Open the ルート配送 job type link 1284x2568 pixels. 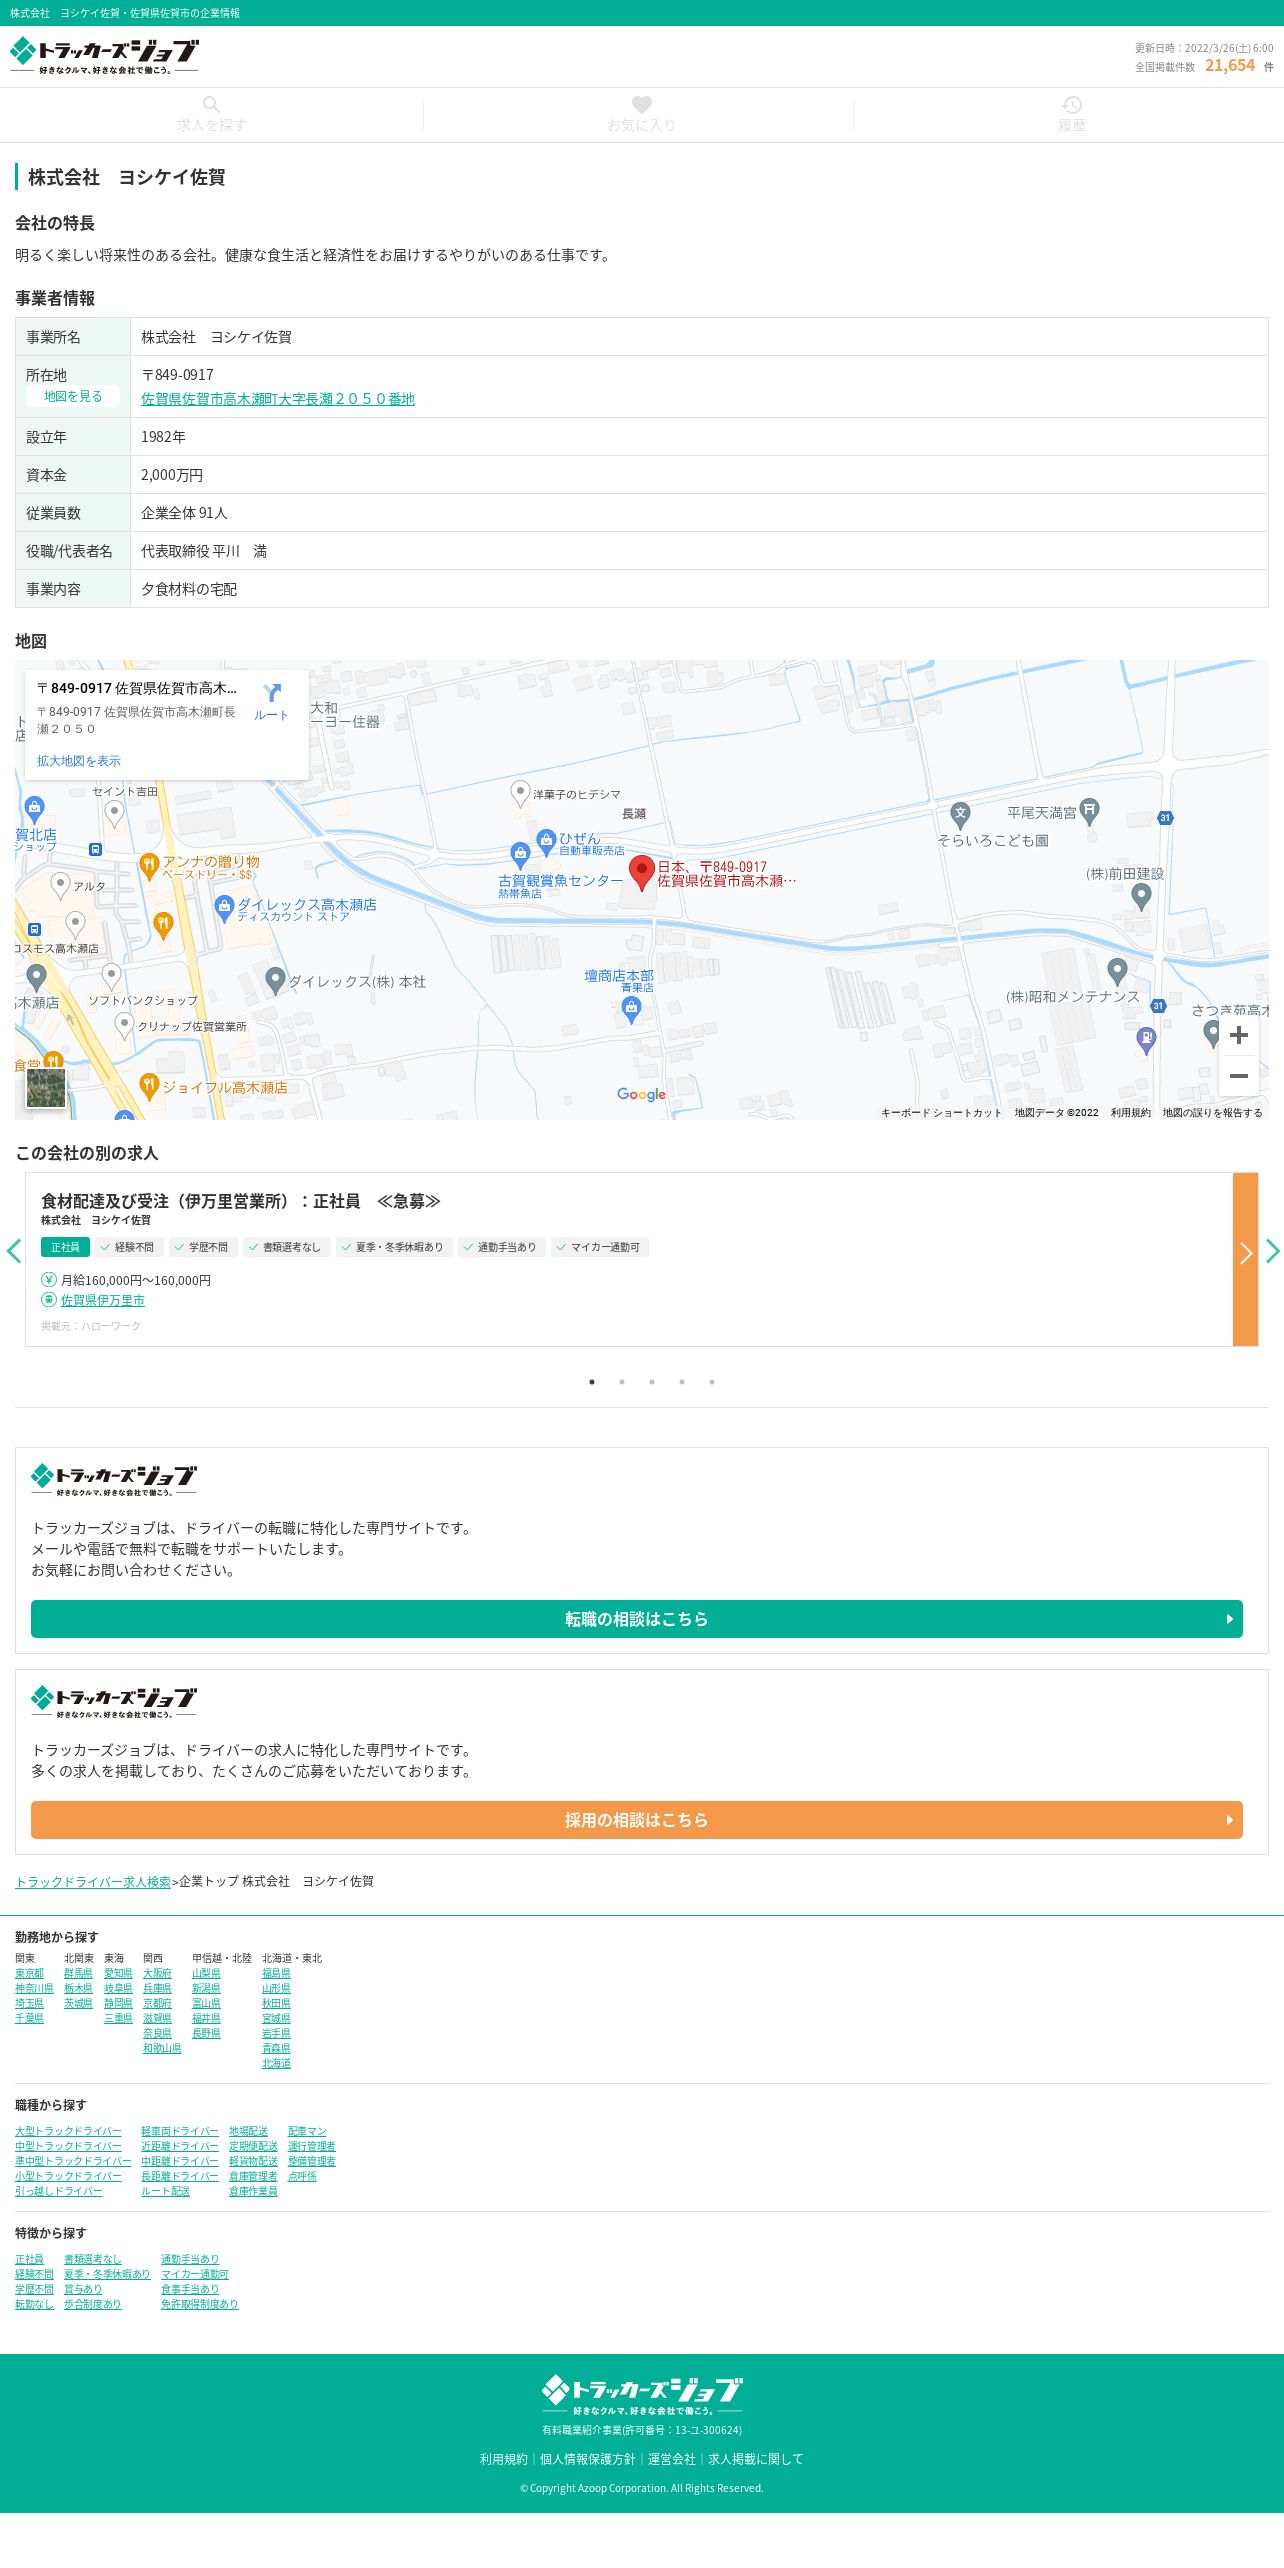(x=165, y=2191)
